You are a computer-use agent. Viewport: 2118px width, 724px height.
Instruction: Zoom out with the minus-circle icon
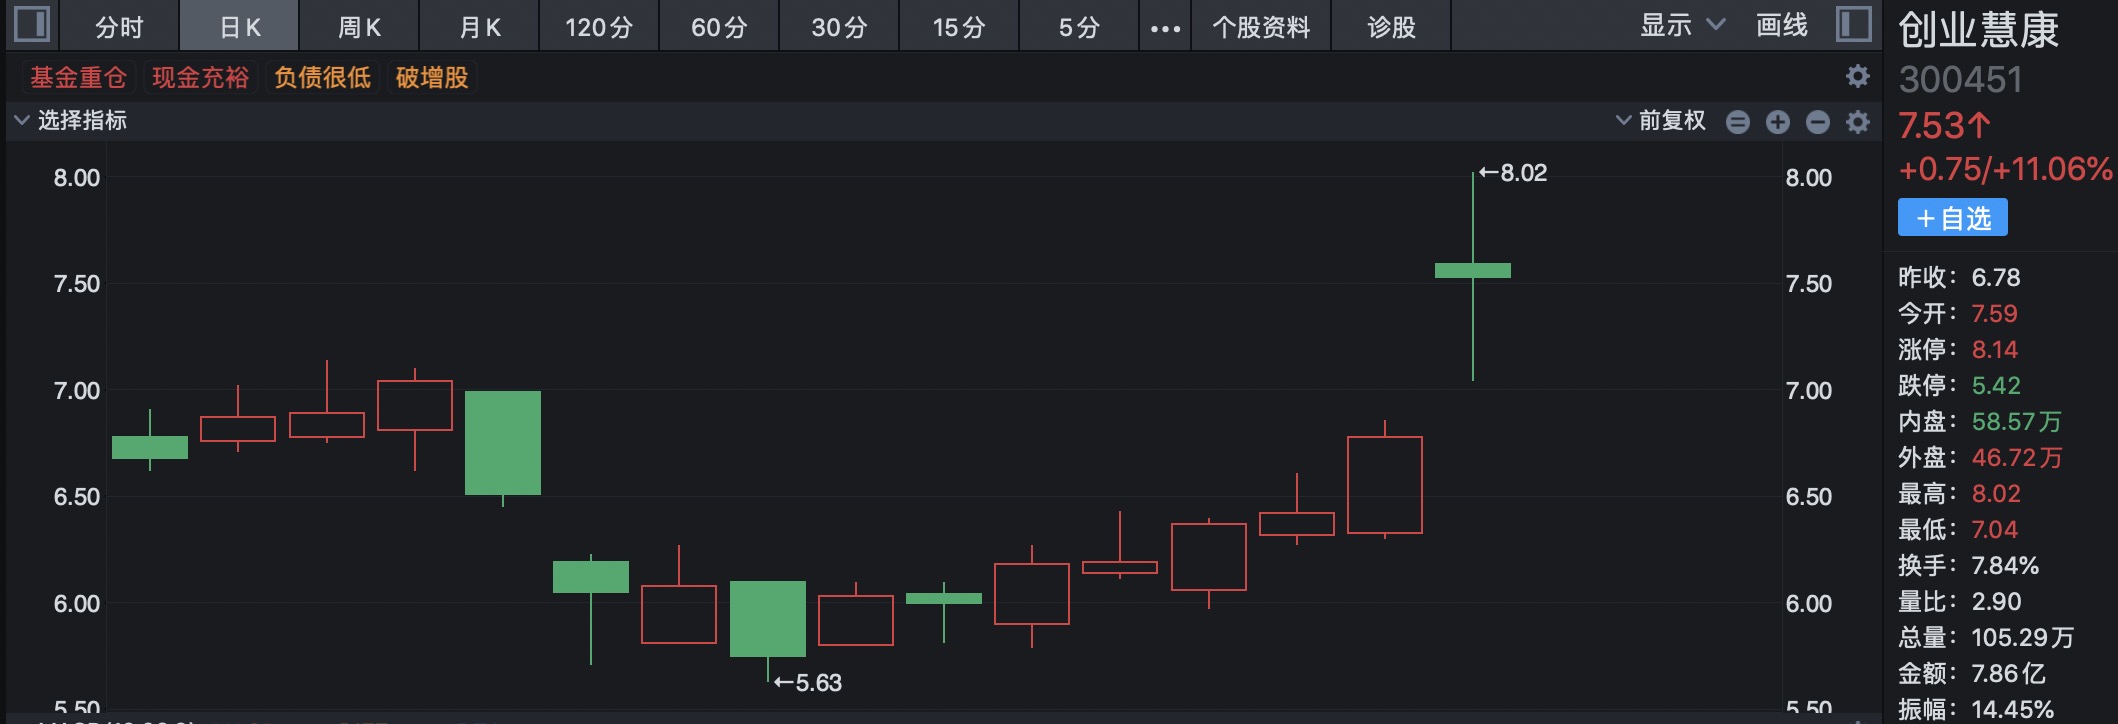click(1818, 122)
